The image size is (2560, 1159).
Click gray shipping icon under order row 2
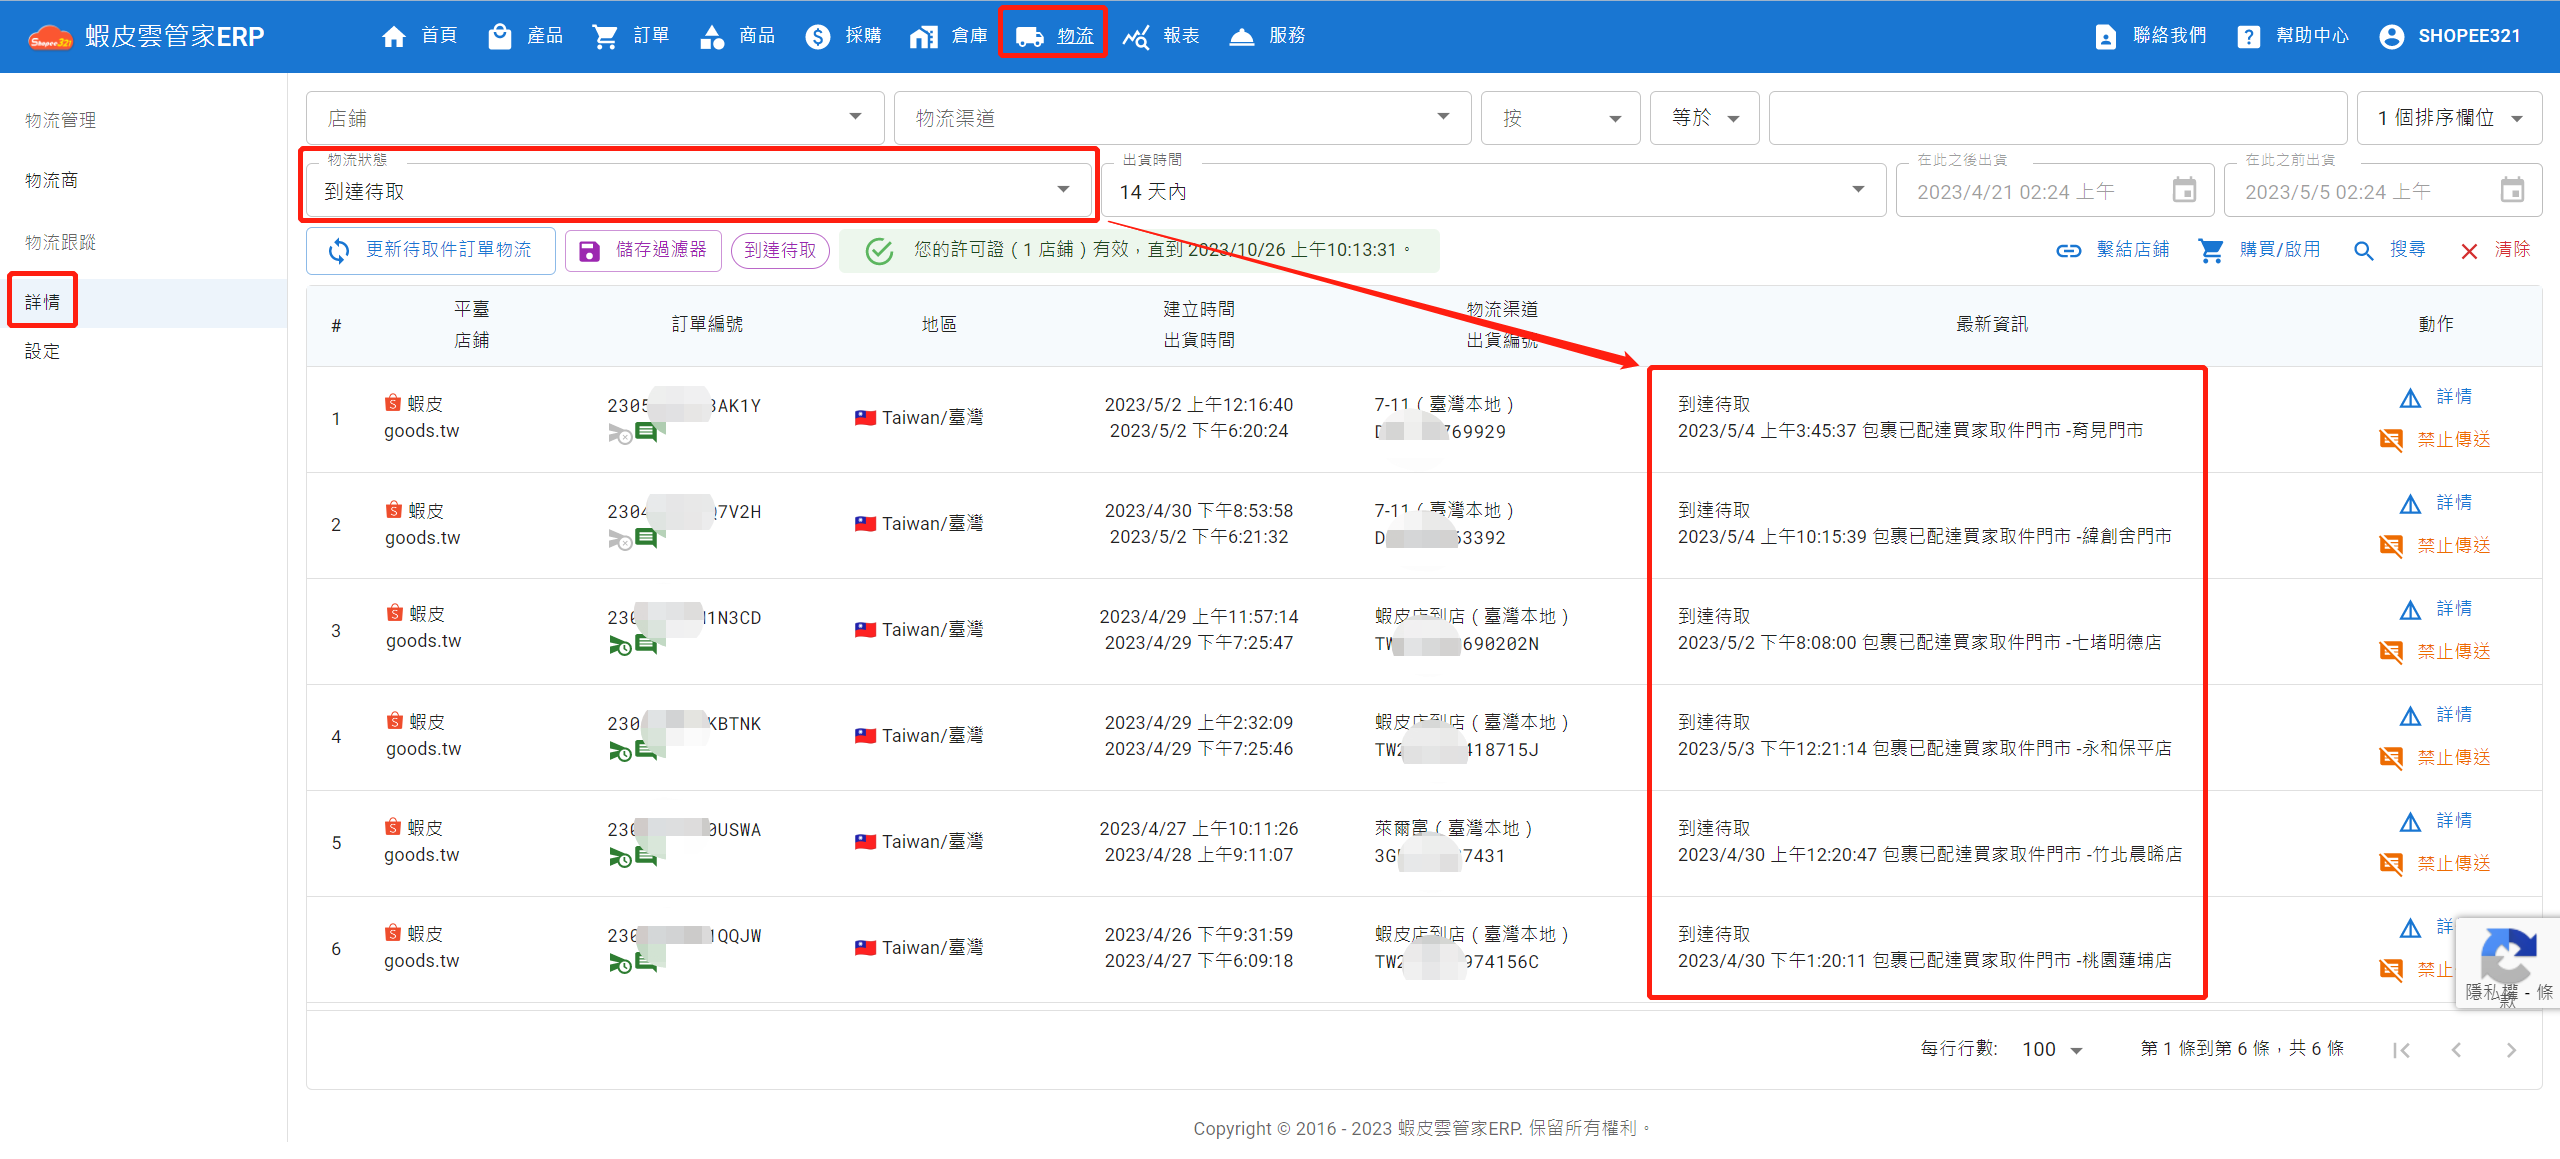(620, 540)
